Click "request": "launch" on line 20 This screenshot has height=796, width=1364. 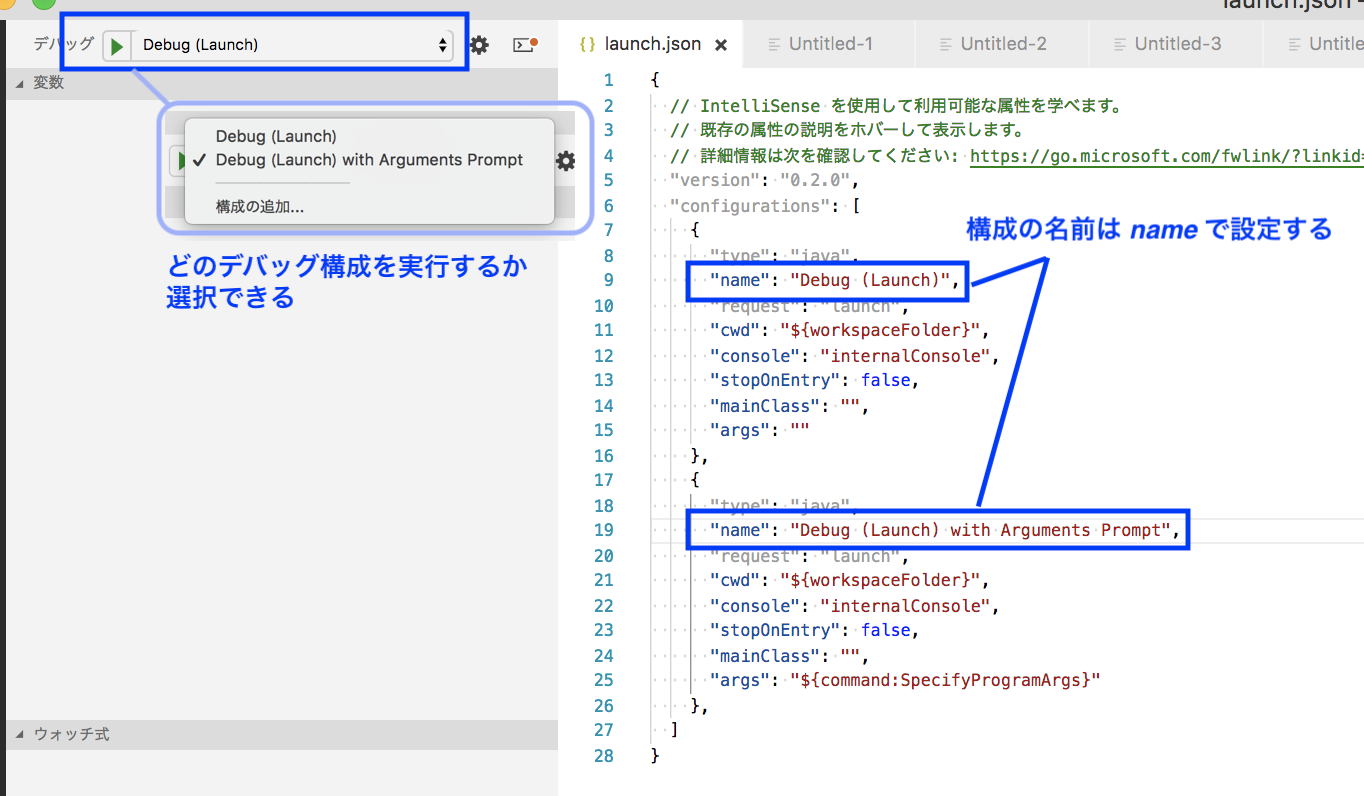click(x=809, y=555)
